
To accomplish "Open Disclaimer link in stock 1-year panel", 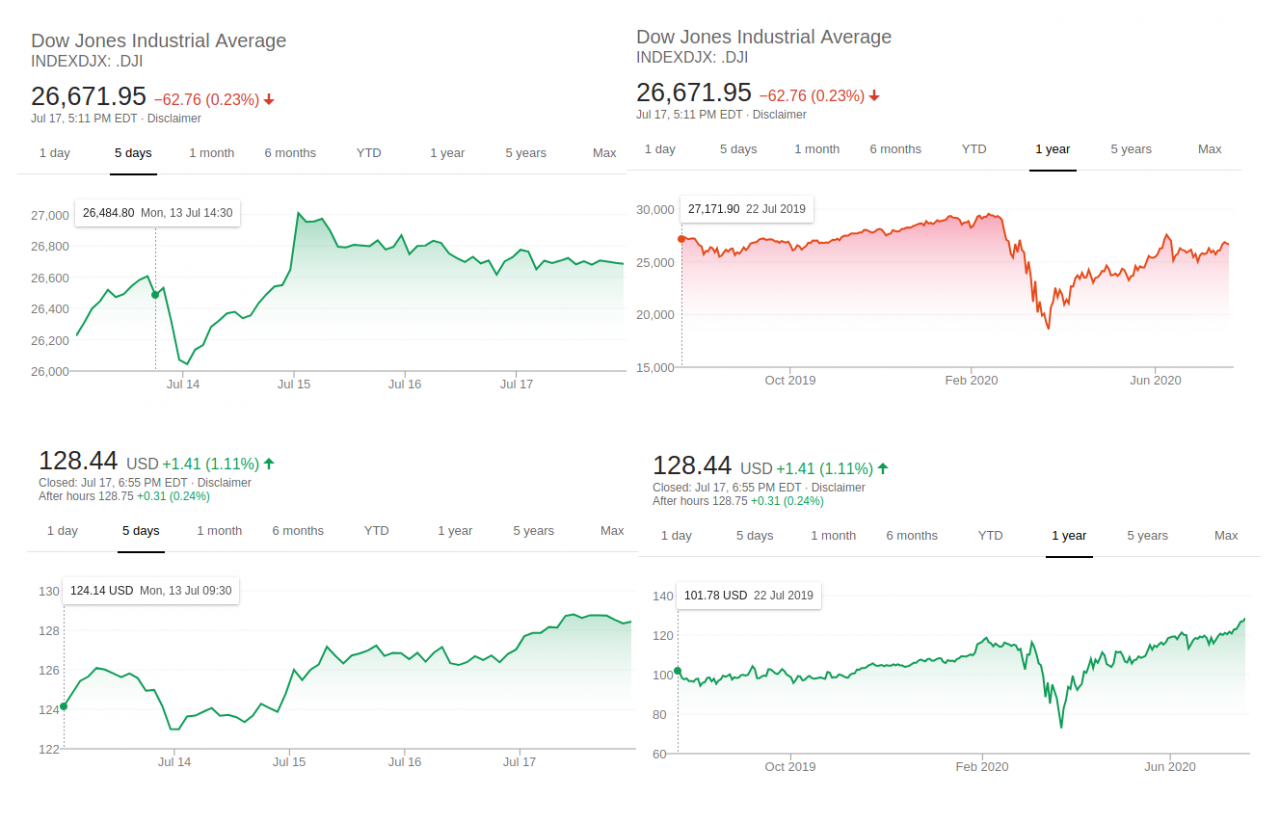I will click(x=838, y=488).
